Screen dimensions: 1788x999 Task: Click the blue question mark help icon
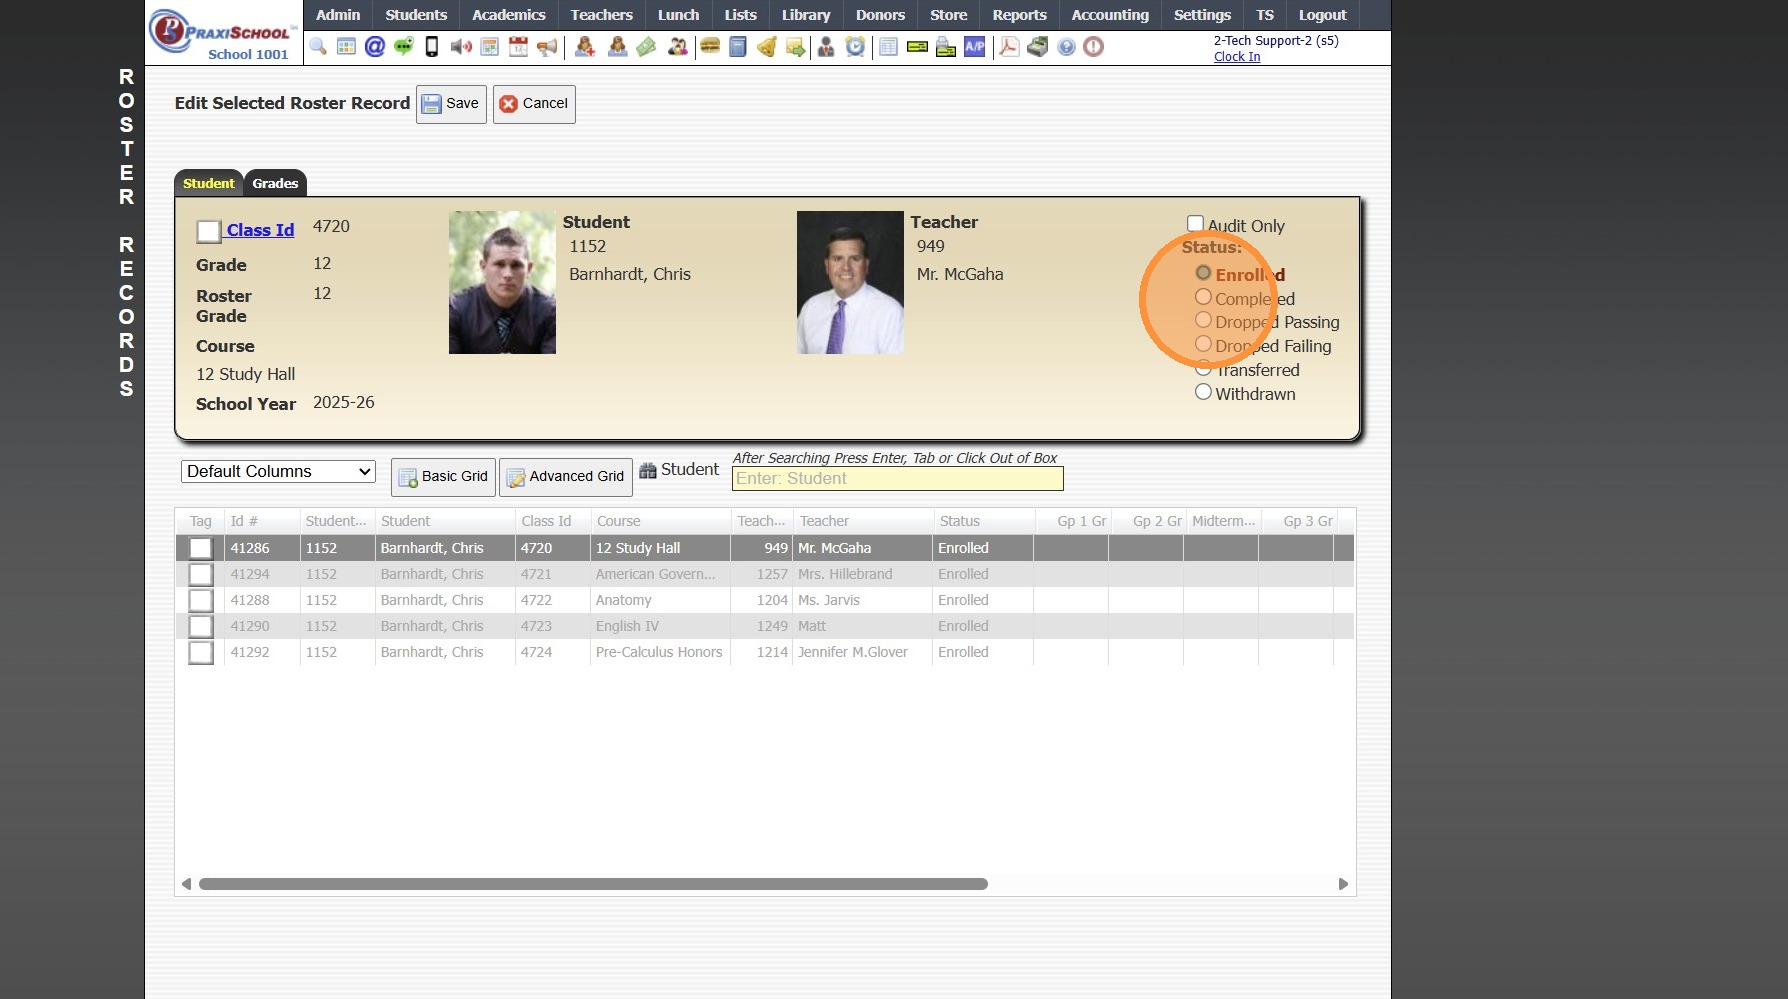click(x=1067, y=47)
